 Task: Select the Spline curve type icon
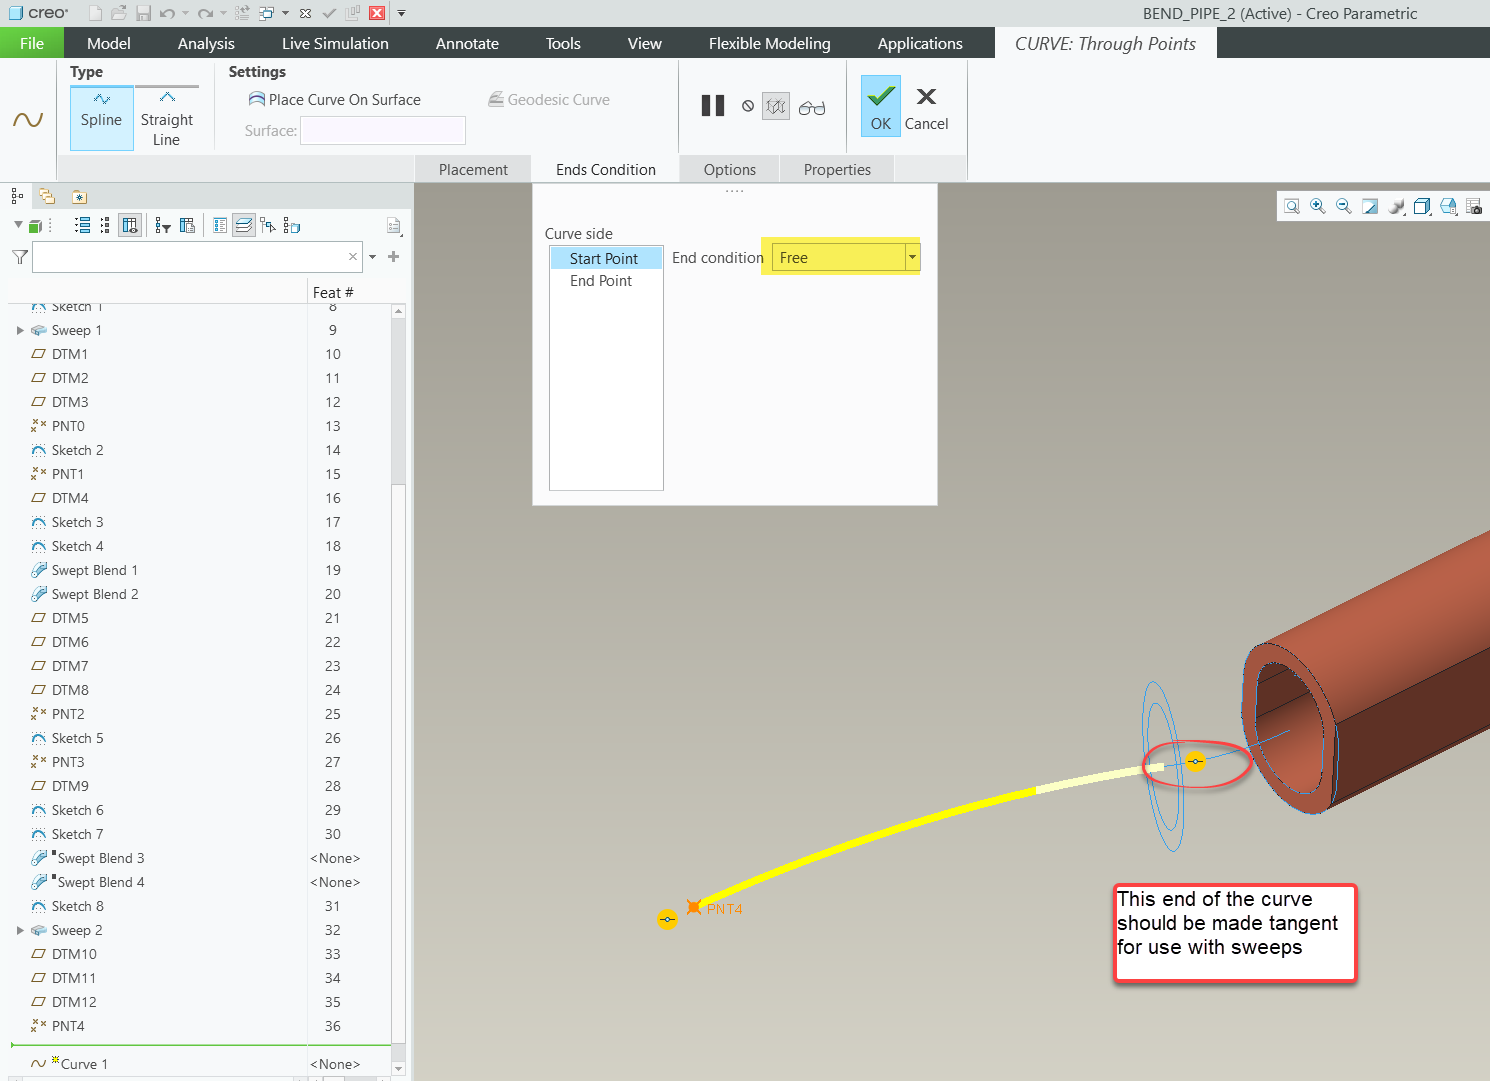[101, 117]
